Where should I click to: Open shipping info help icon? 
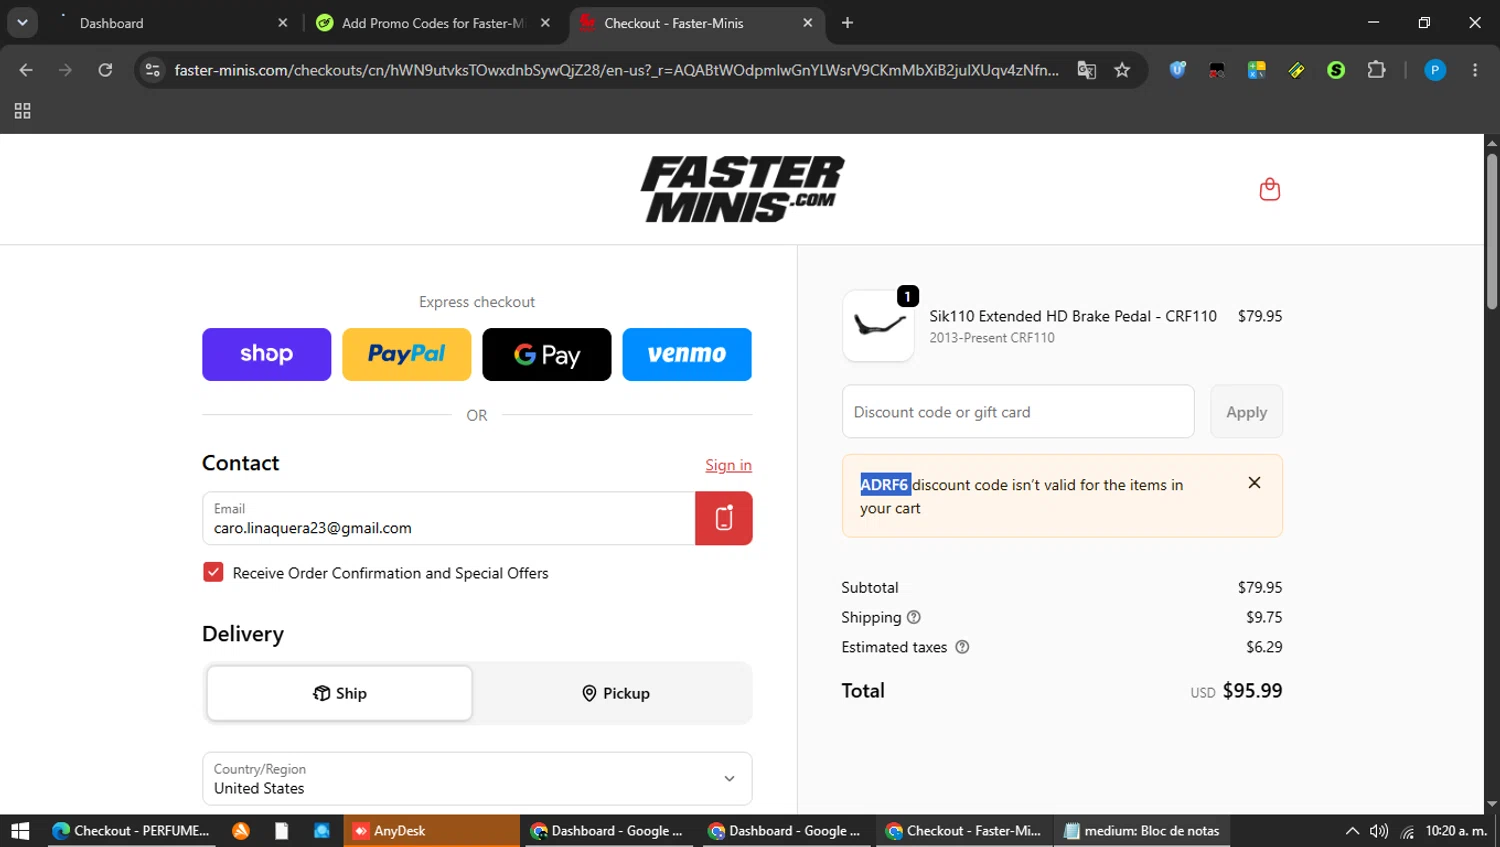[913, 617]
